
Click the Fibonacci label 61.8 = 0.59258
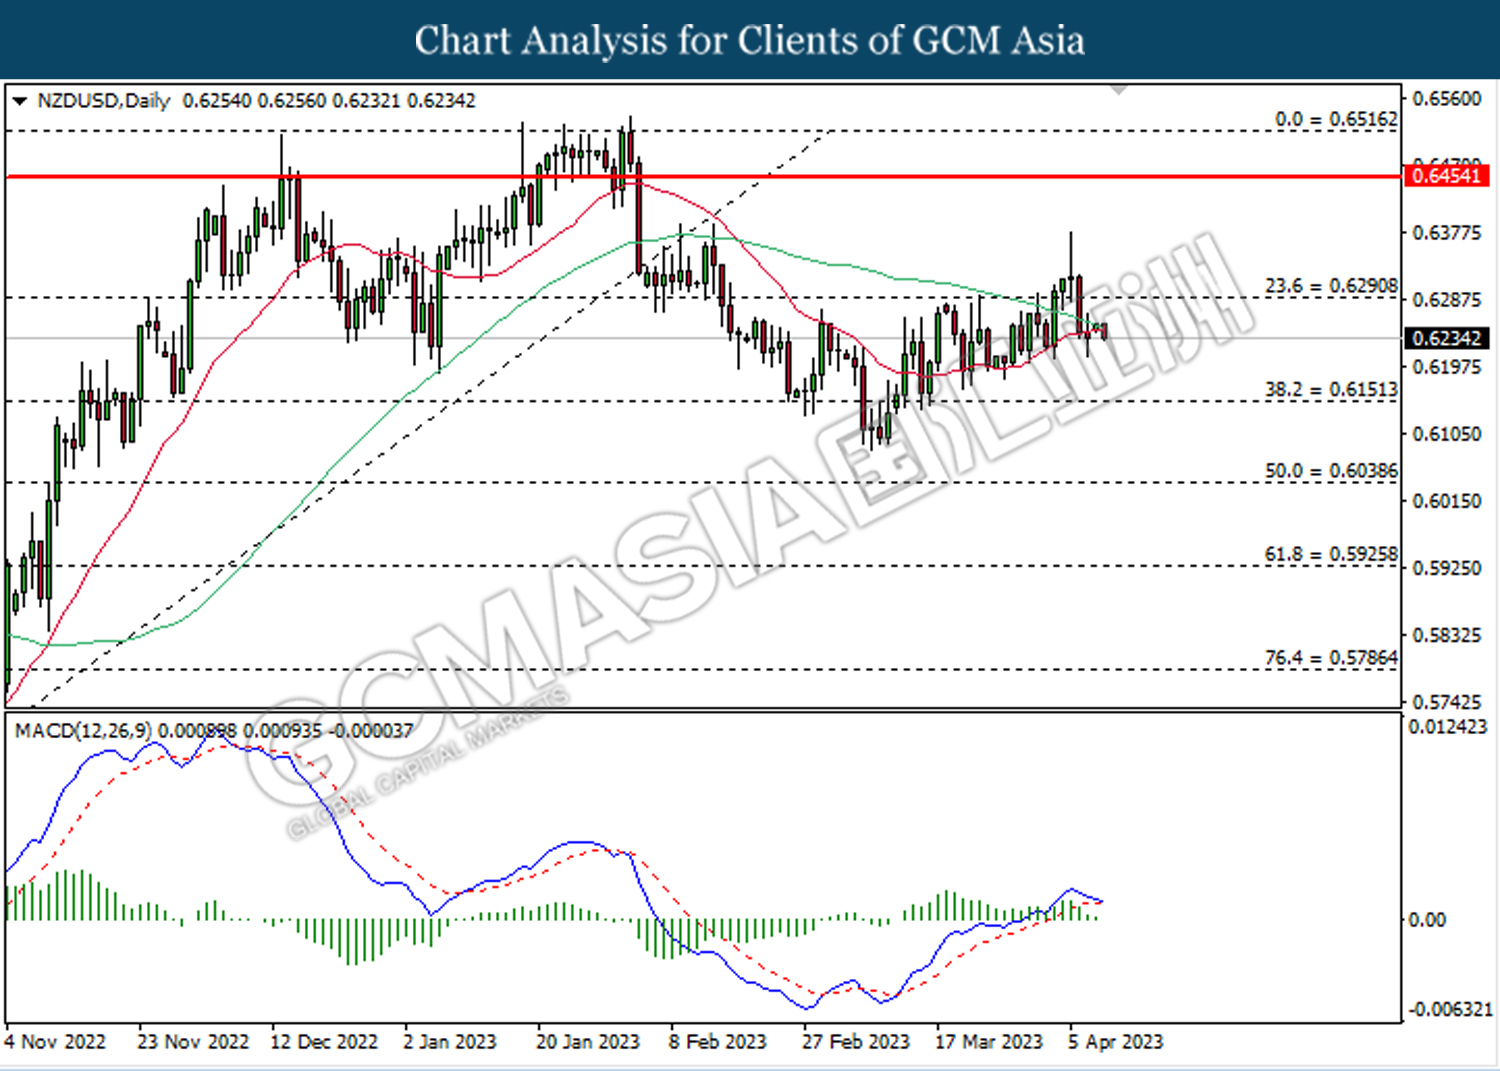click(x=1331, y=554)
